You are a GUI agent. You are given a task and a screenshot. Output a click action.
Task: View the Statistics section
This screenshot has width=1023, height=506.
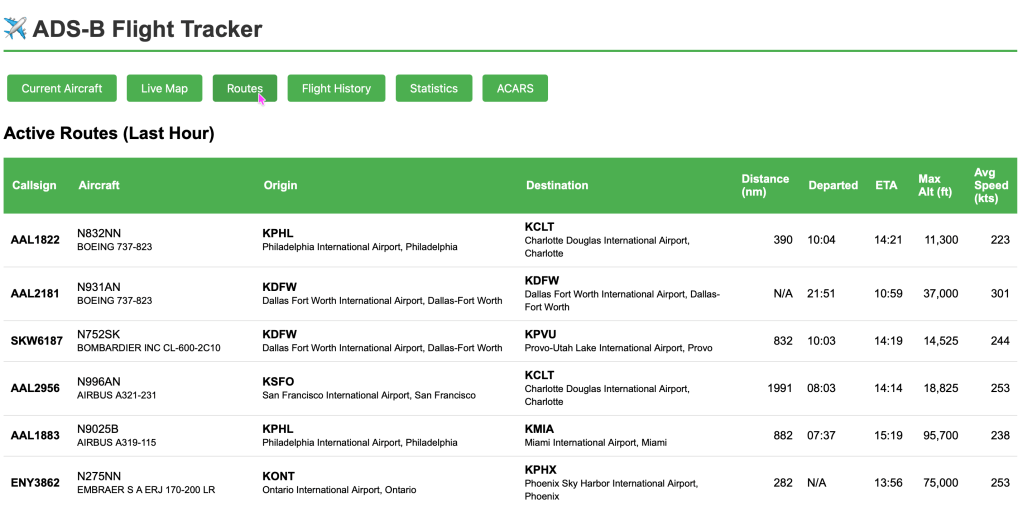(434, 88)
